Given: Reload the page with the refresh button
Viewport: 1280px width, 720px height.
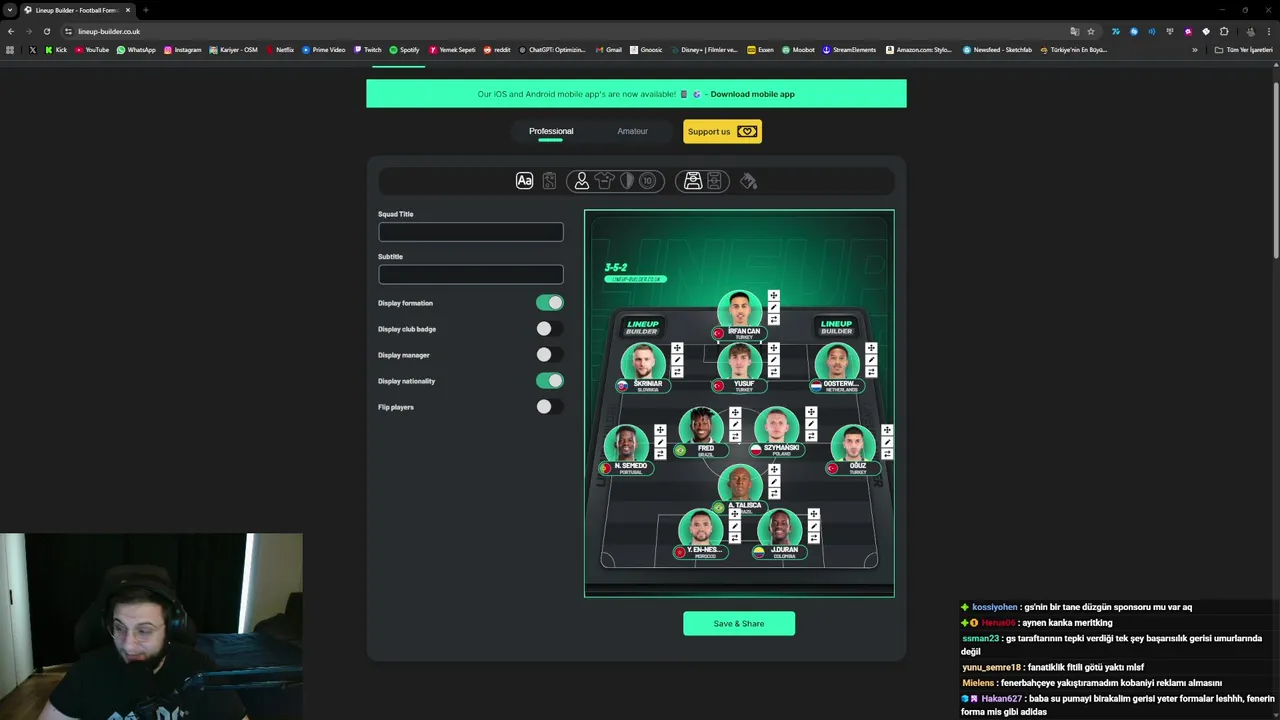Looking at the screenshot, I should click(x=46, y=31).
